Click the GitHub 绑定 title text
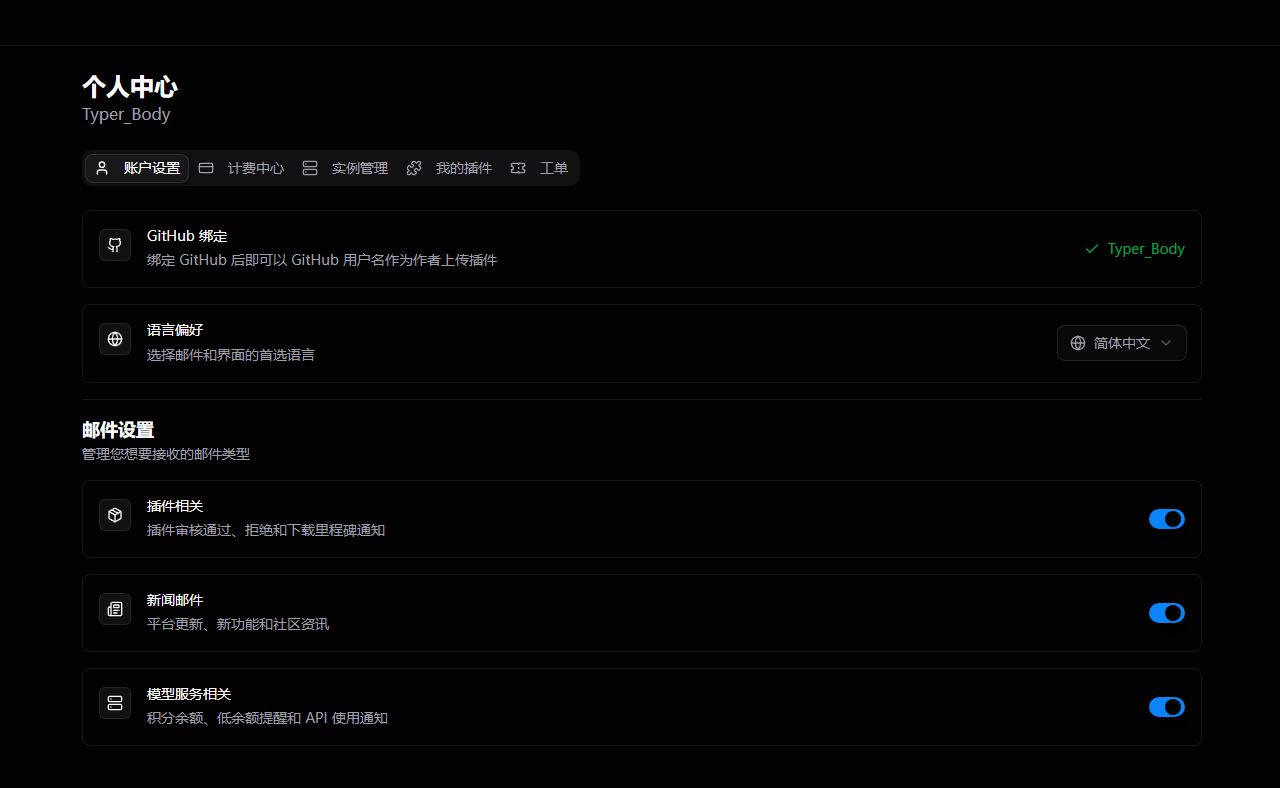This screenshot has height=788, width=1280. (x=187, y=236)
